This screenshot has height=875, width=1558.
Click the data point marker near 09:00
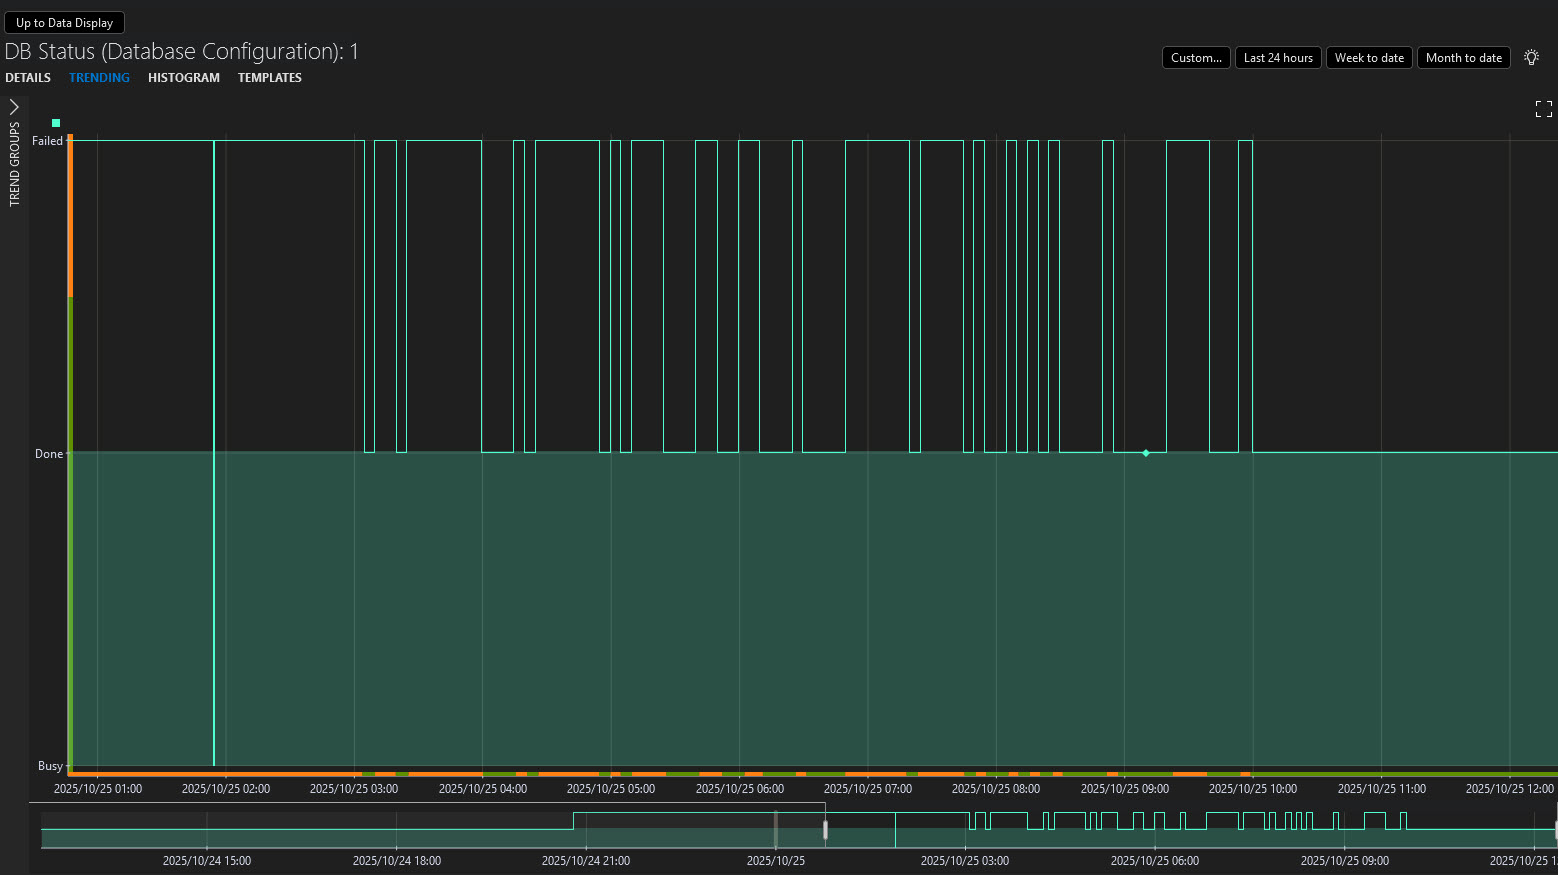pyautogui.click(x=1146, y=453)
